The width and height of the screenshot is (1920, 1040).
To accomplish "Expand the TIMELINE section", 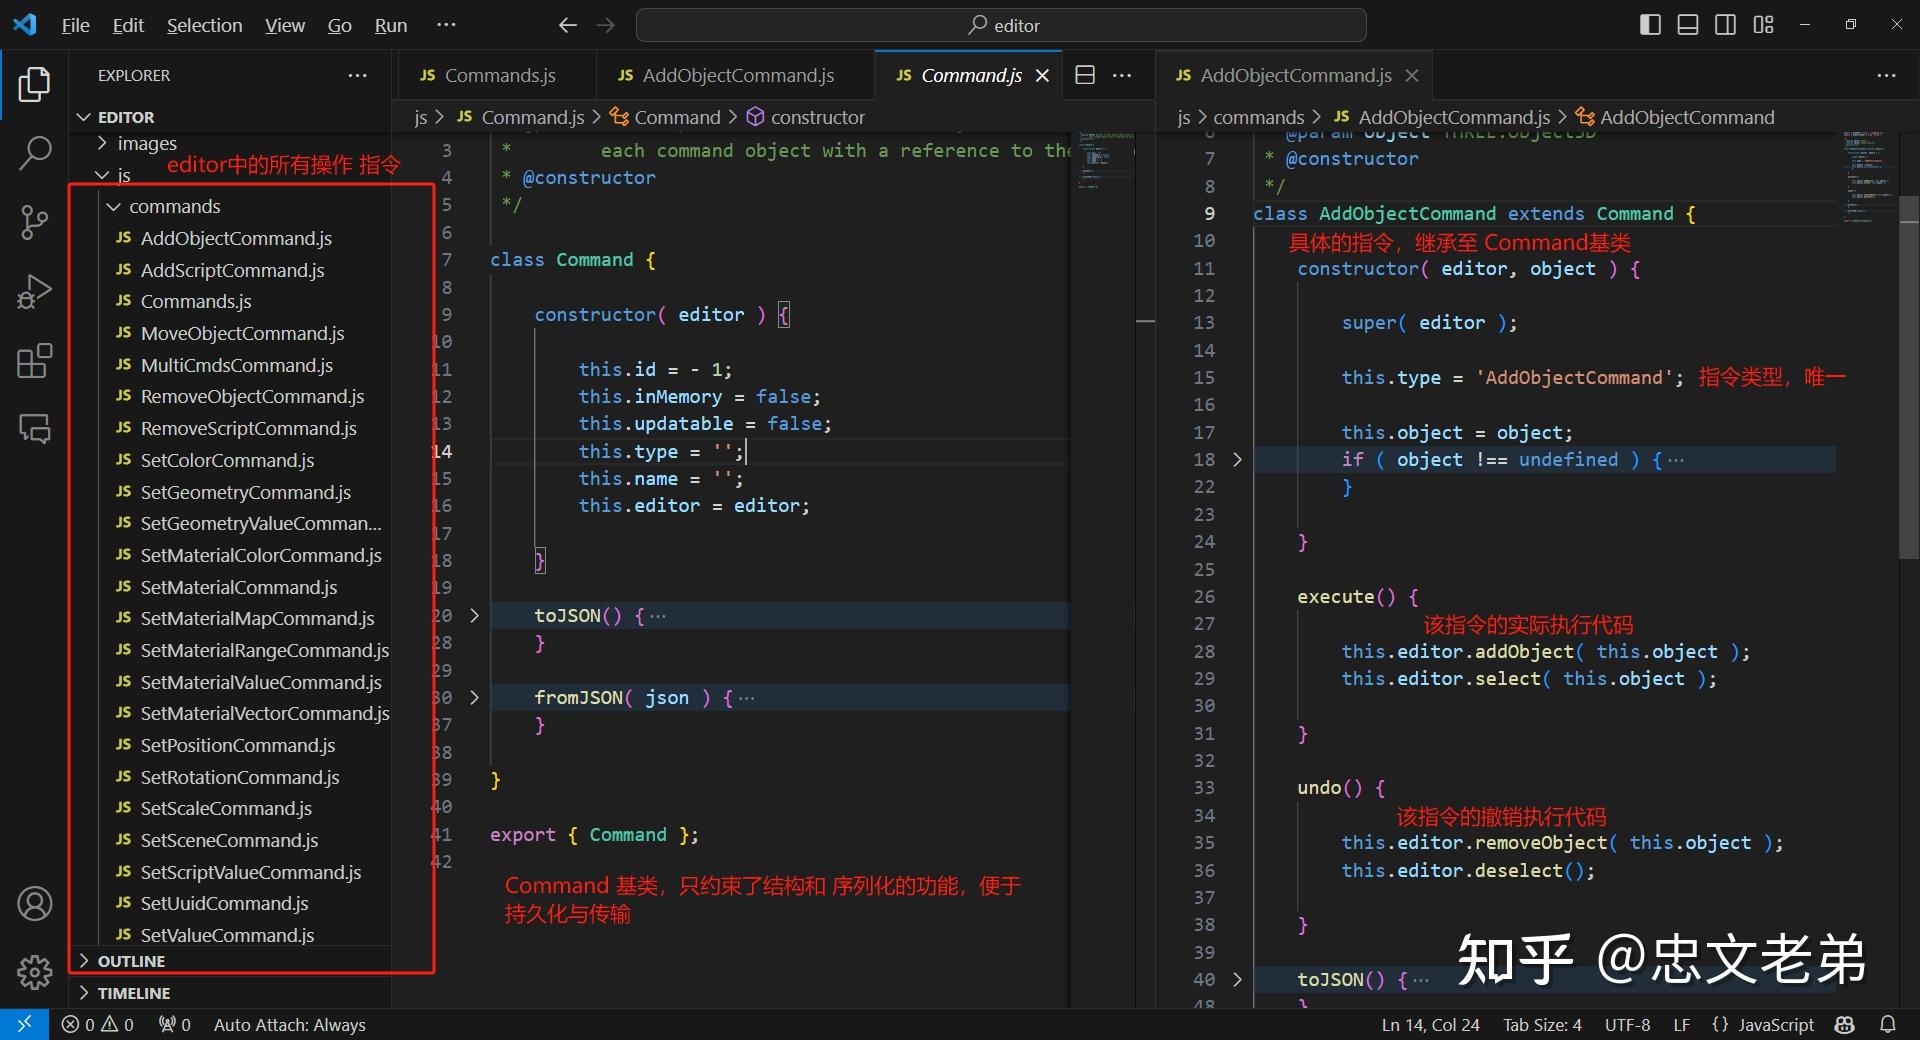I will [x=133, y=993].
